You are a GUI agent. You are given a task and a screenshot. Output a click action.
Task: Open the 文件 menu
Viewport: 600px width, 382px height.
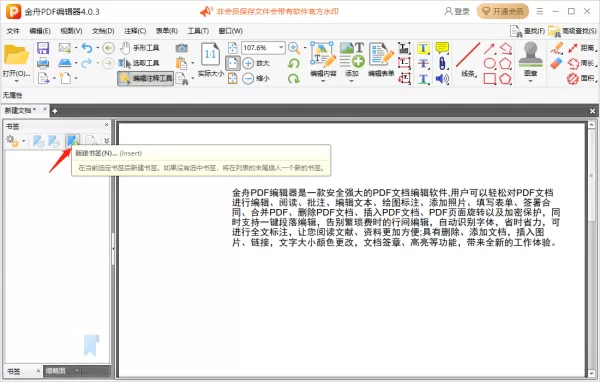[x=13, y=31]
